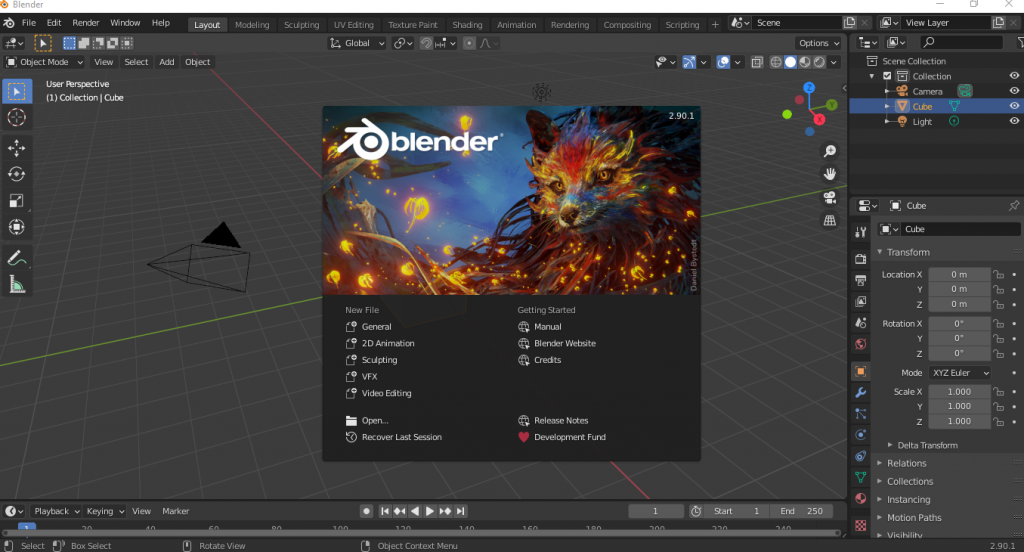Click the zoom view magnifier icon
The image size is (1024, 552).
(829, 151)
